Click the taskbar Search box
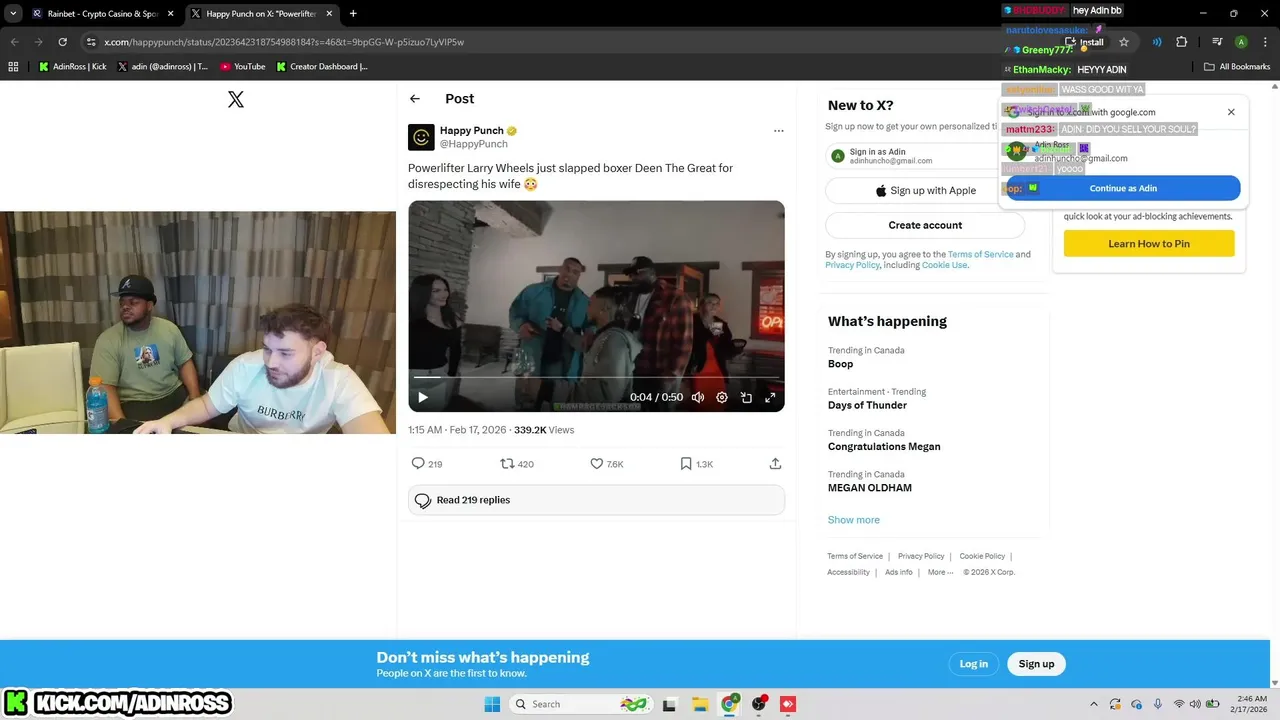The image size is (1280, 720). 580,704
